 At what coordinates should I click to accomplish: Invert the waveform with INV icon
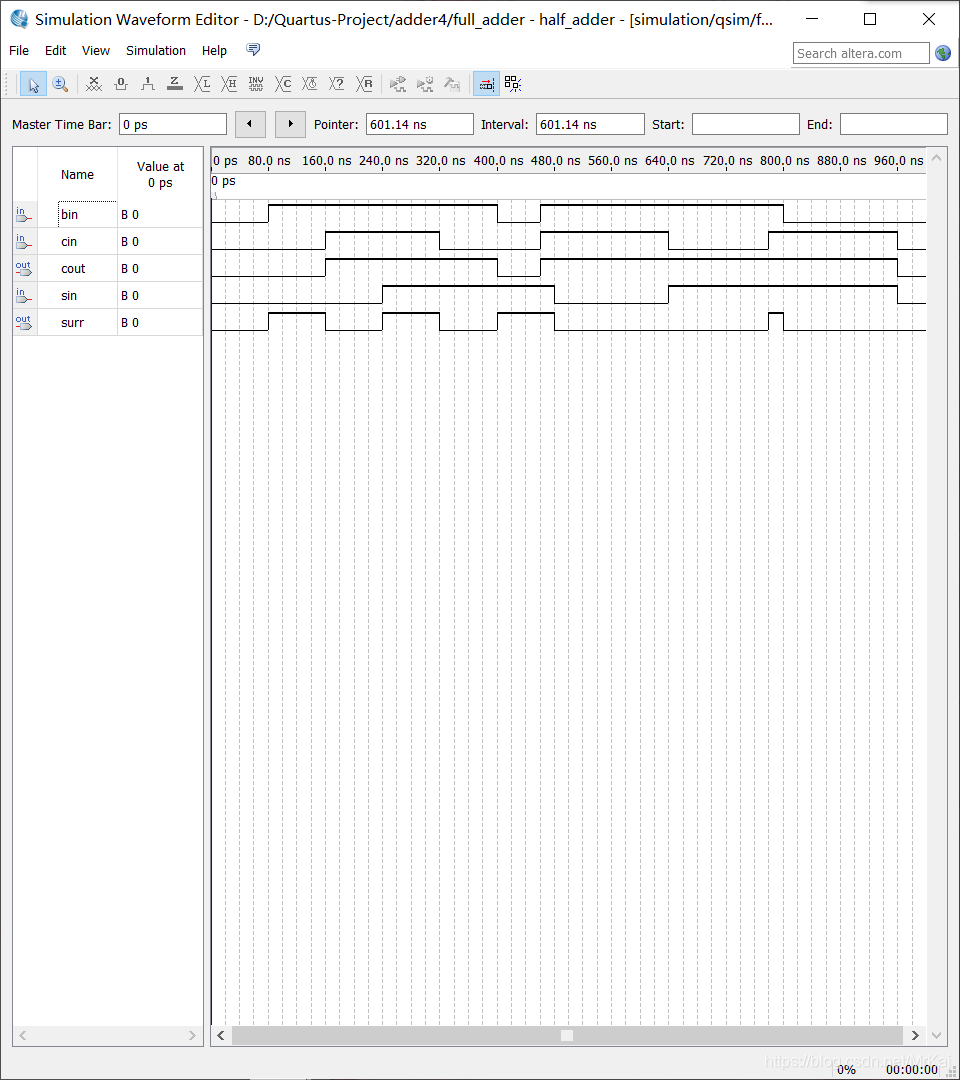click(x=255, y=84)
